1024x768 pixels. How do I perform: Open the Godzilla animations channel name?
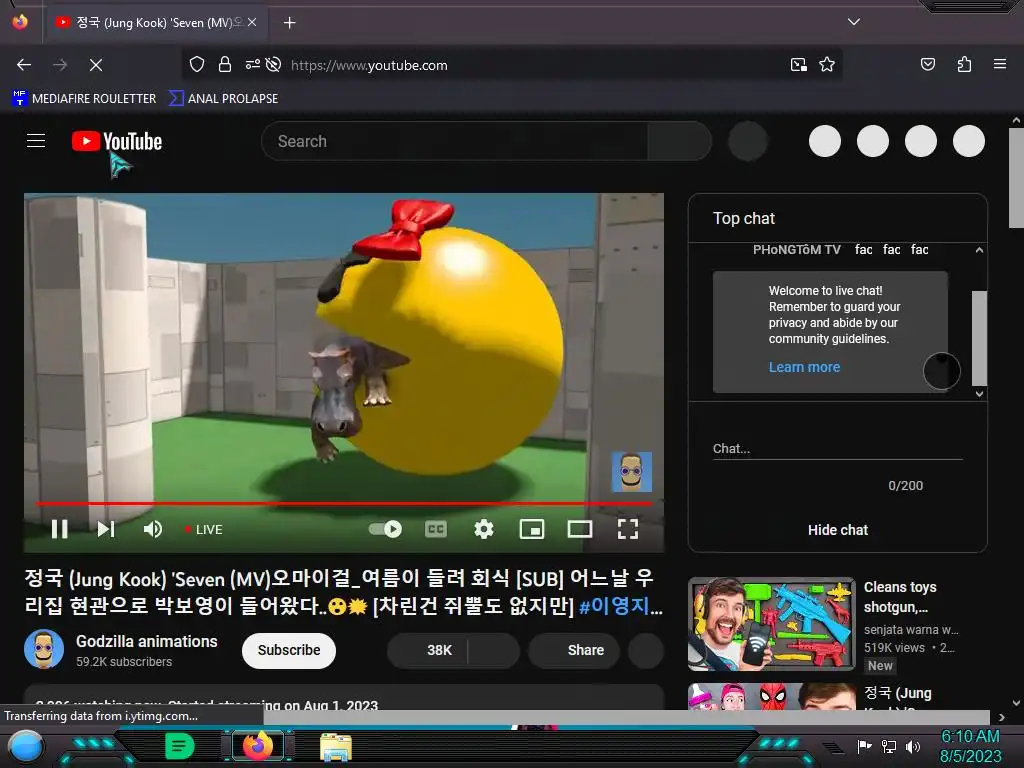coord(147,641)
